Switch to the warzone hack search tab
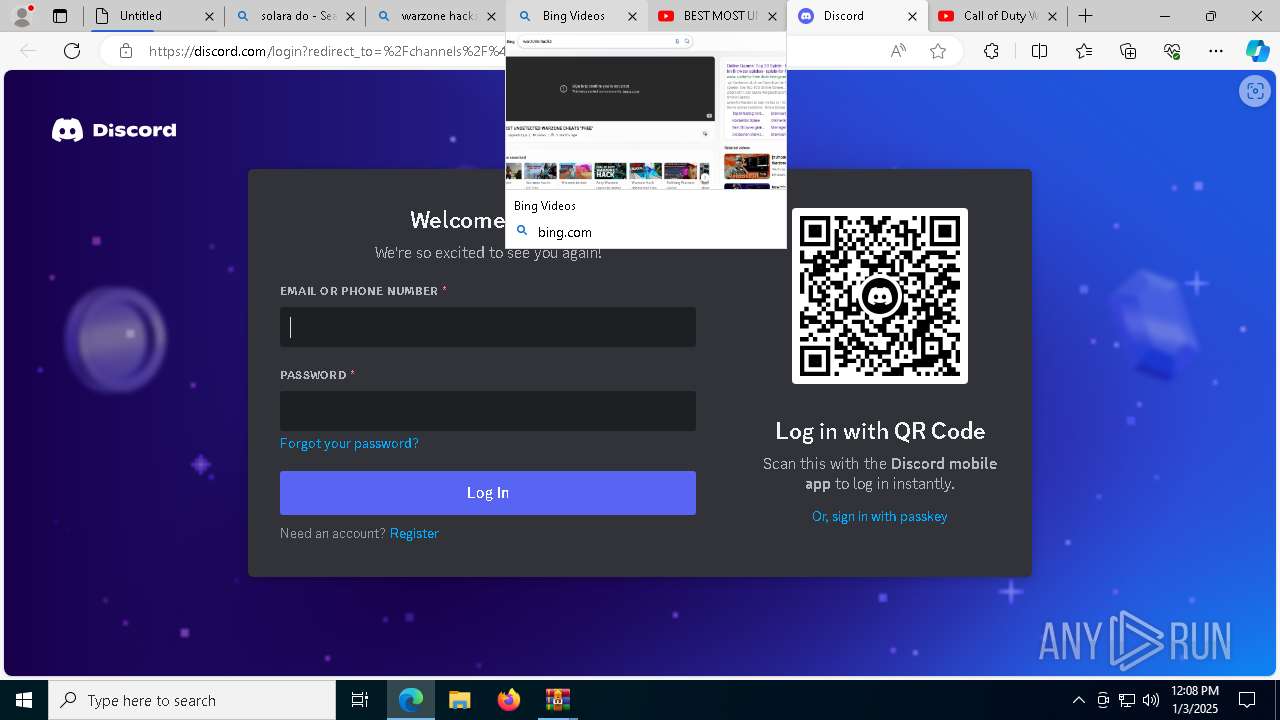 point(435,16)
